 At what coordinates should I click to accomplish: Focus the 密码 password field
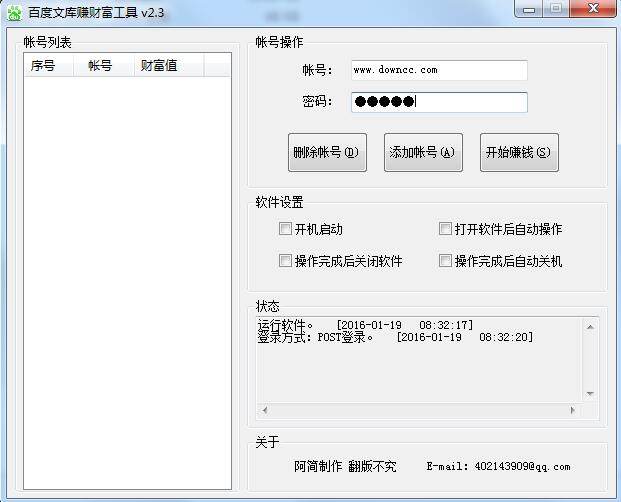[439, 102]
